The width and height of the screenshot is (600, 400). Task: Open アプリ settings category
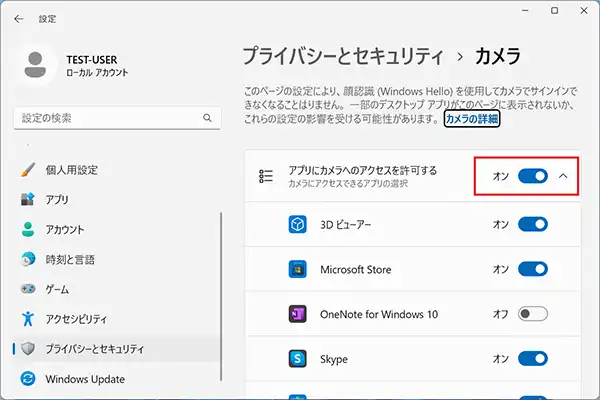coord(117,199)
